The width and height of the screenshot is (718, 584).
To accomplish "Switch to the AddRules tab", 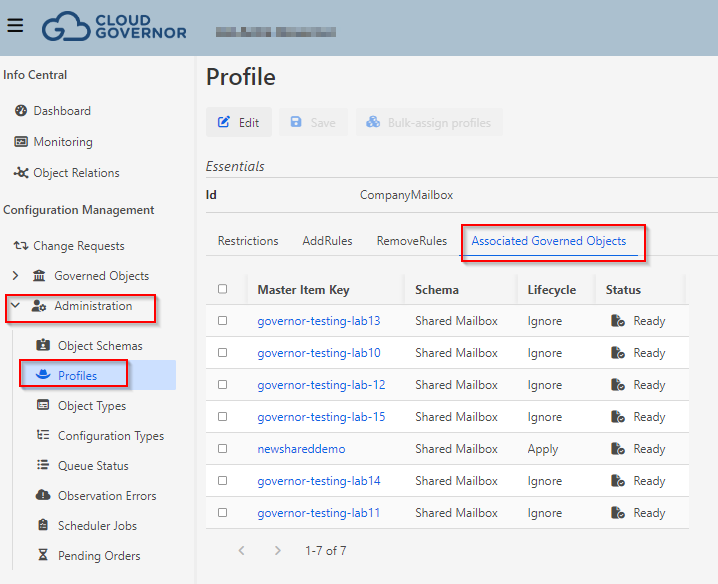I will (x=327, y=241).
